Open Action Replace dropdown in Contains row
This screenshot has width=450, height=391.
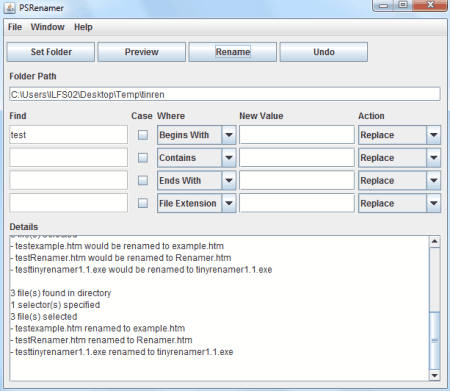399,158
